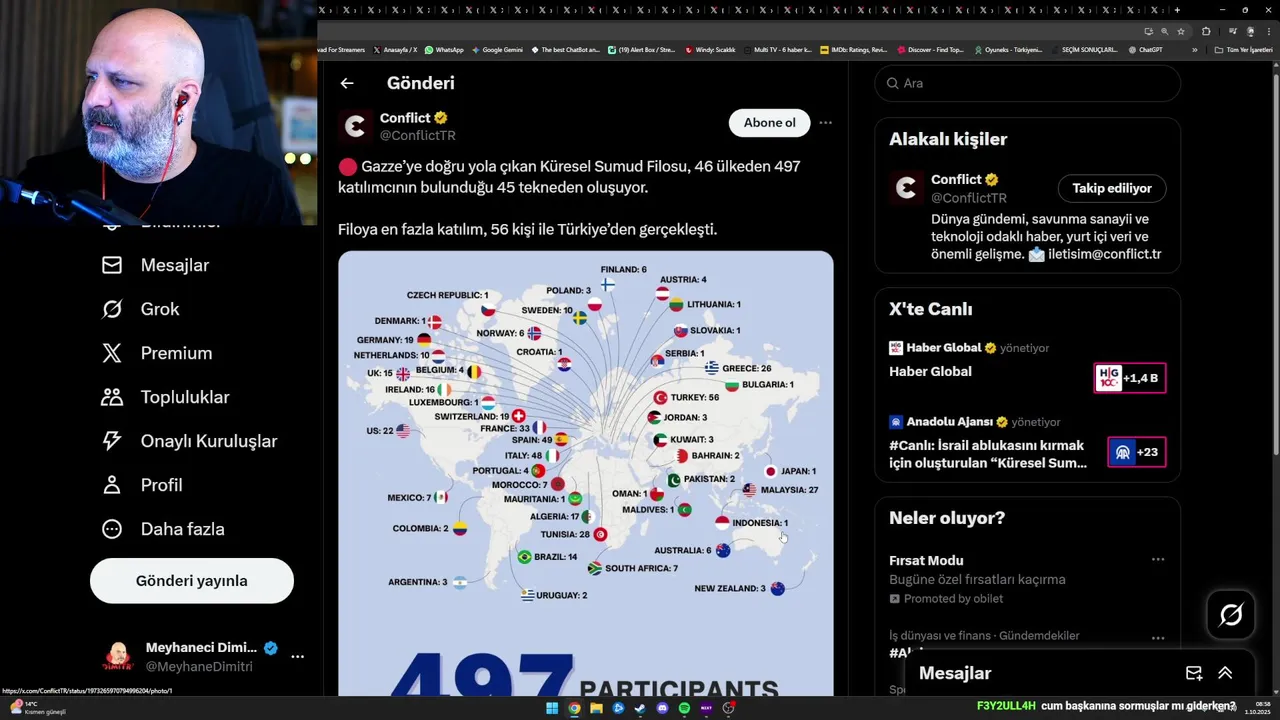The height and width of the screenshot is (720, 1280).
Task: Click the Conflict avatar on the post header
Action: coord(355,126)
